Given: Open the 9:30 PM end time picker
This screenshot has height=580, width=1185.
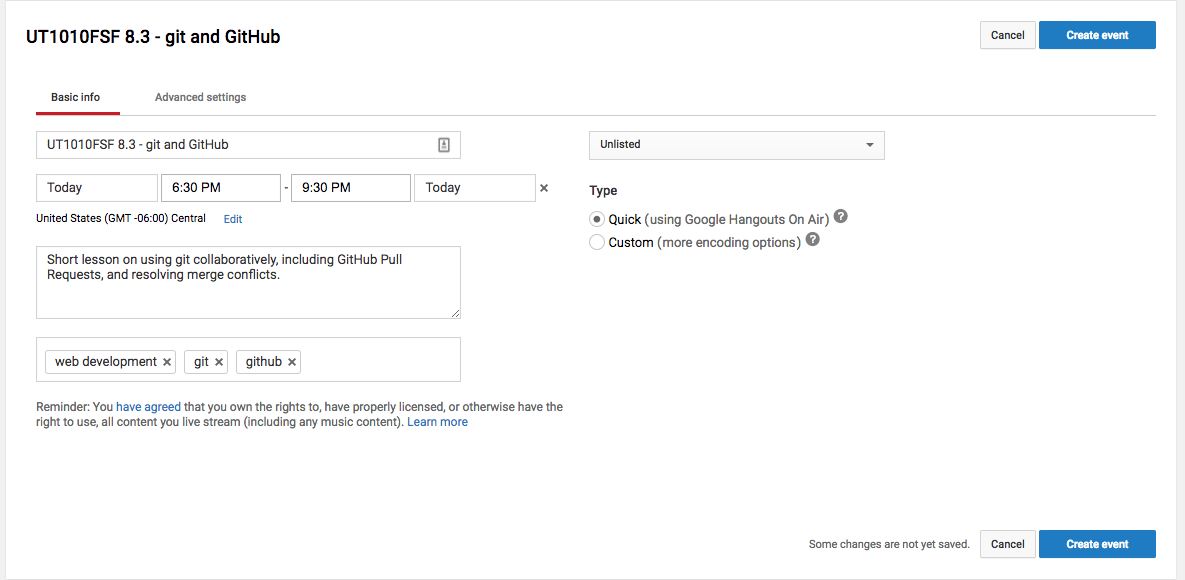Looking at the screenshot, I should 350,188.
